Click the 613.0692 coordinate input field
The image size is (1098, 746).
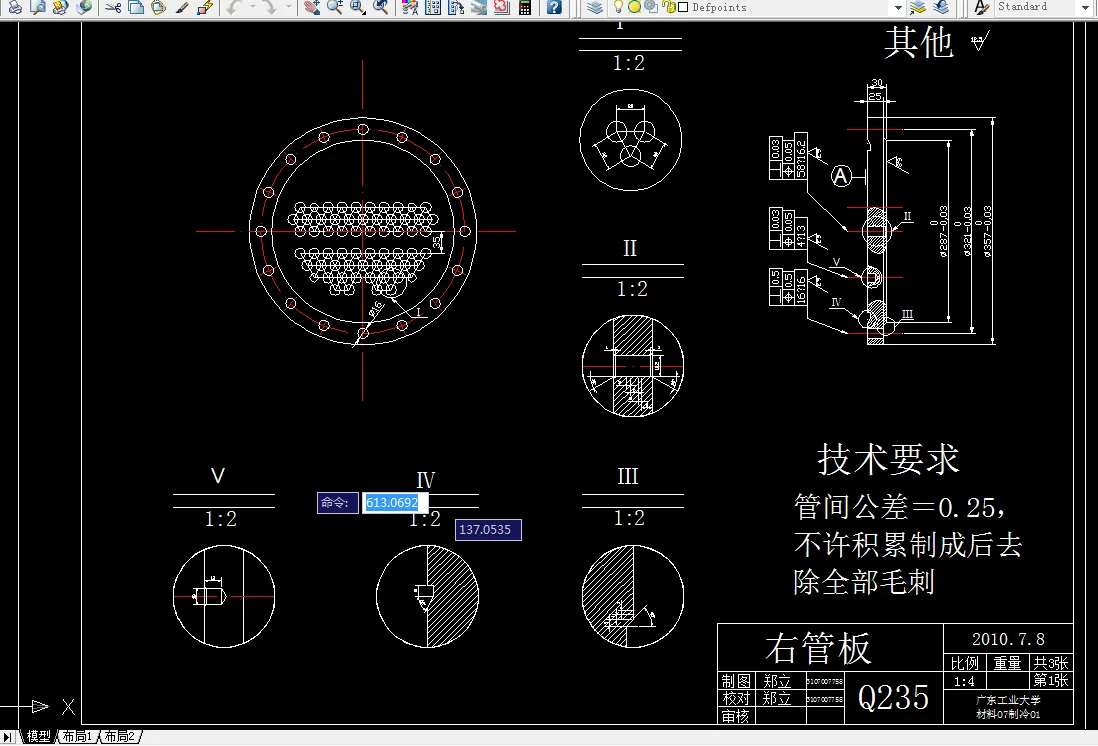395,502
